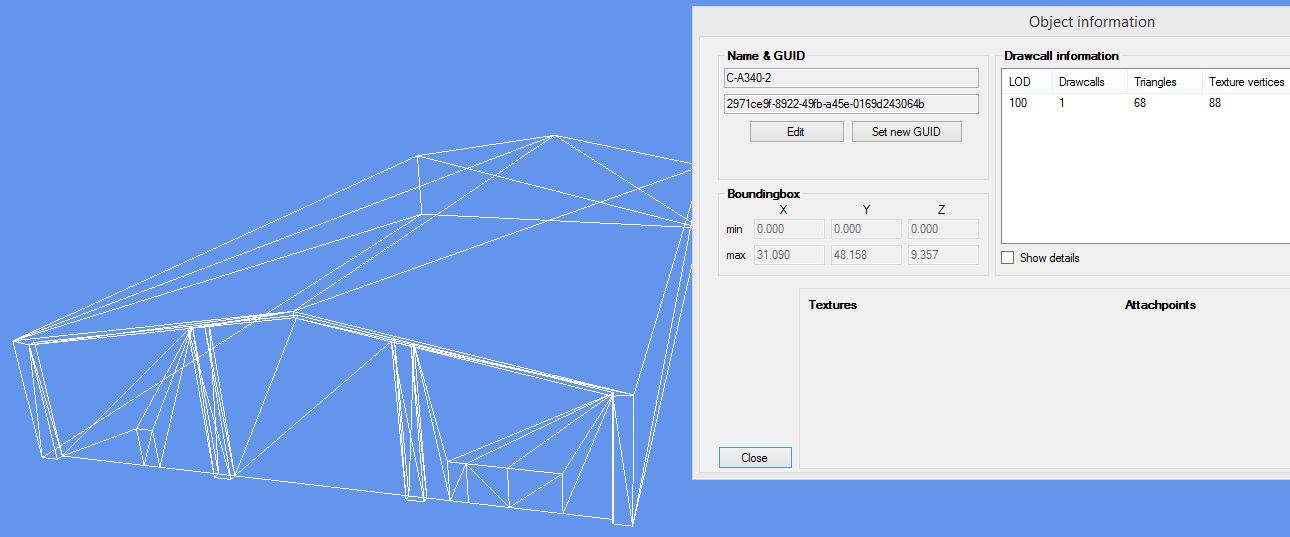Select the max Z value 9.357
The width and height of the screenshot is (1290, 537).
[x=943, y=255]
